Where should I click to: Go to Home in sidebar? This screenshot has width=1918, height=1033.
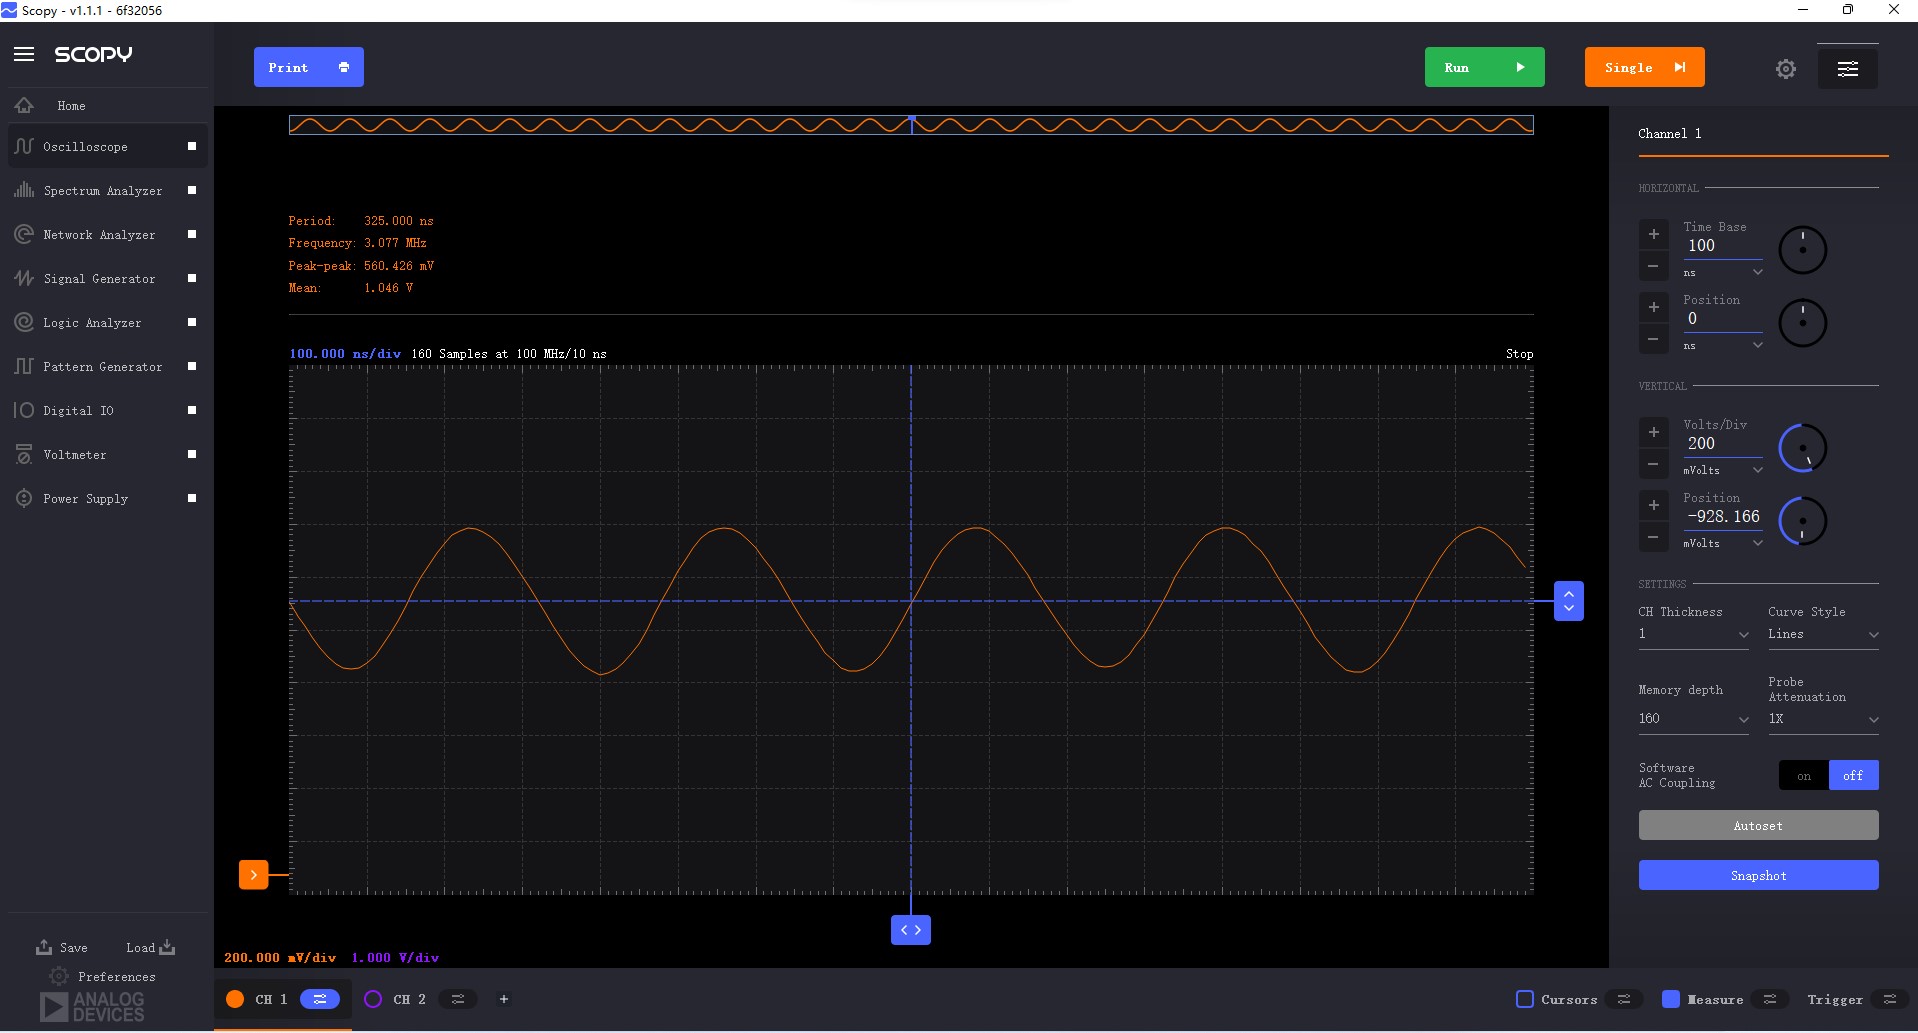[x=71, y=105]
